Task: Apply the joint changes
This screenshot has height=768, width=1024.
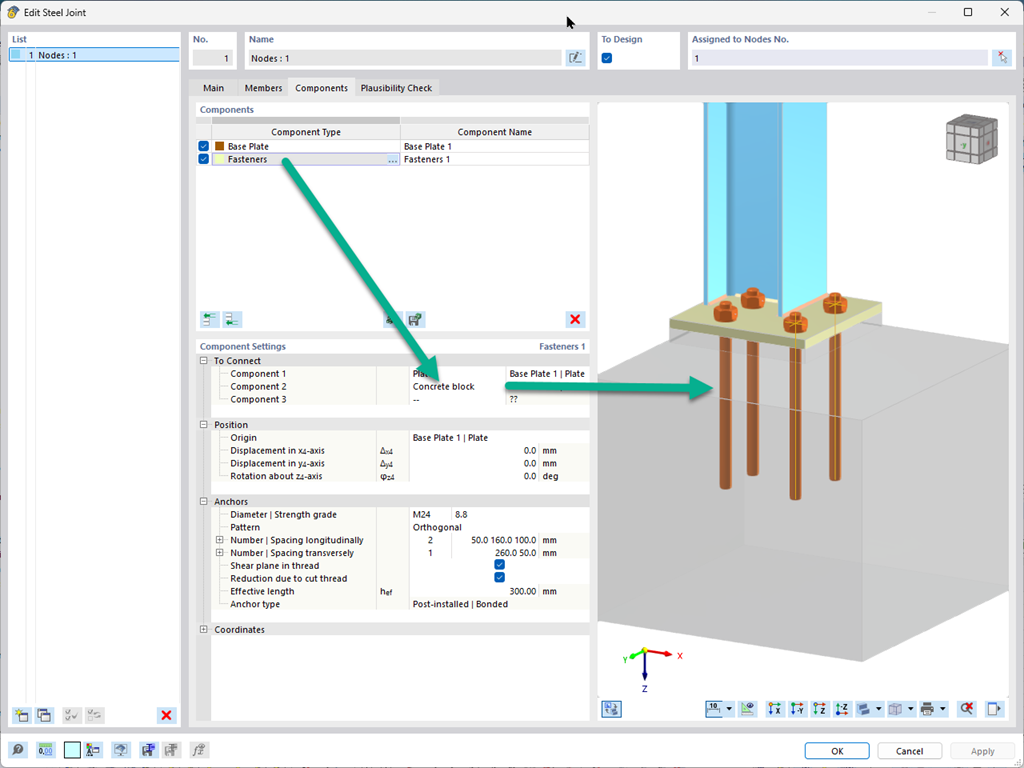Action: 982,750
